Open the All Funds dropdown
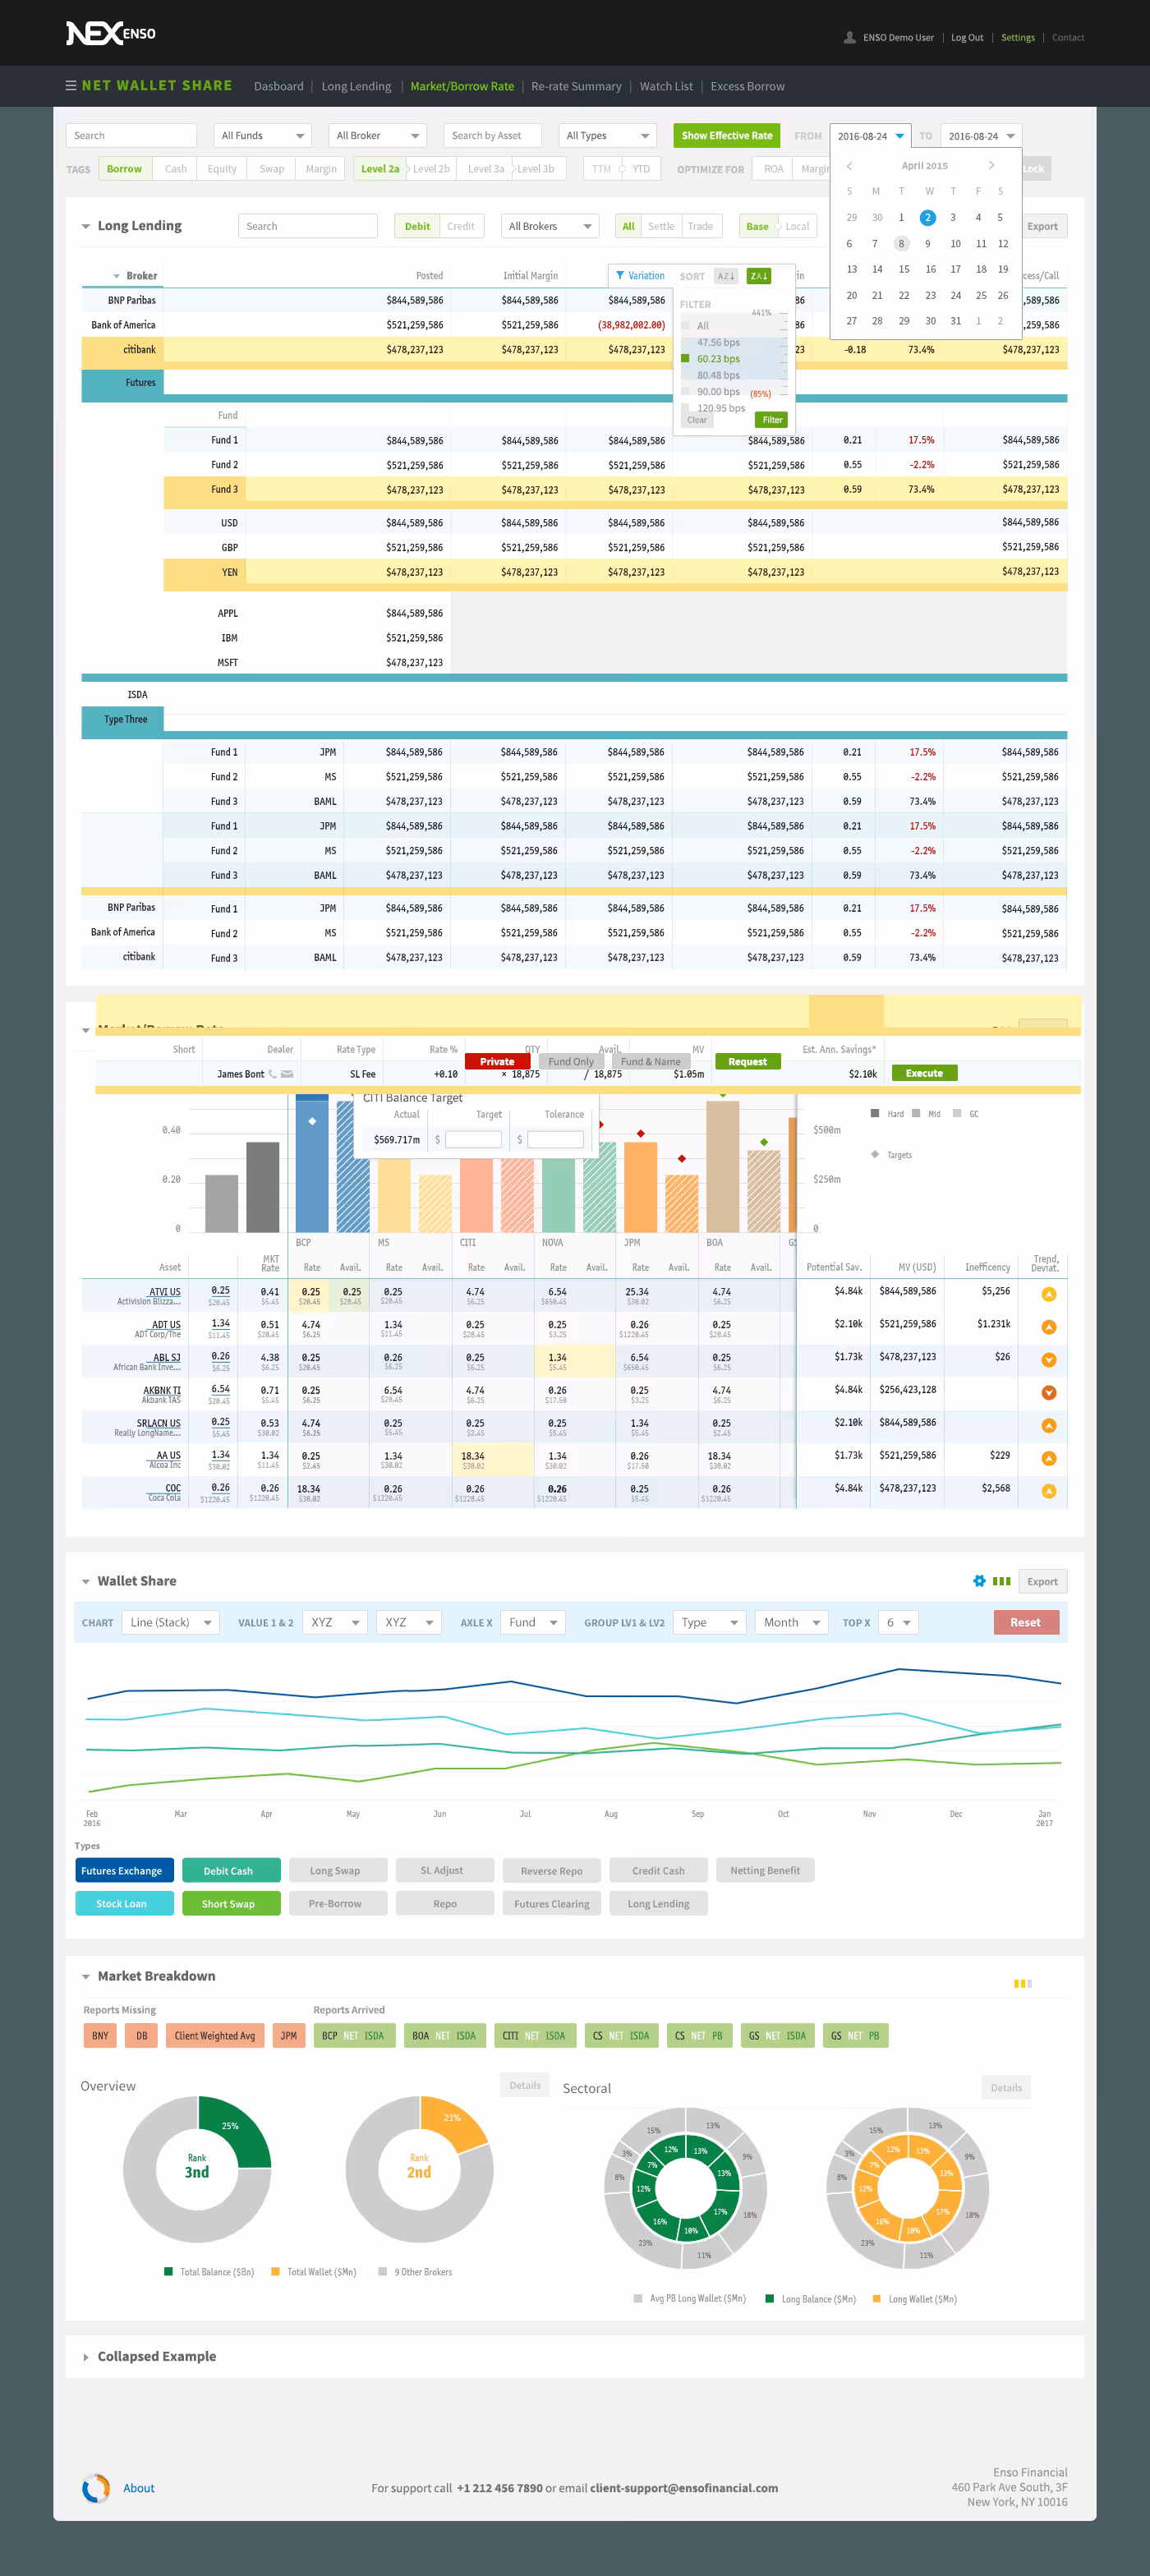 (x=263, y=136)
